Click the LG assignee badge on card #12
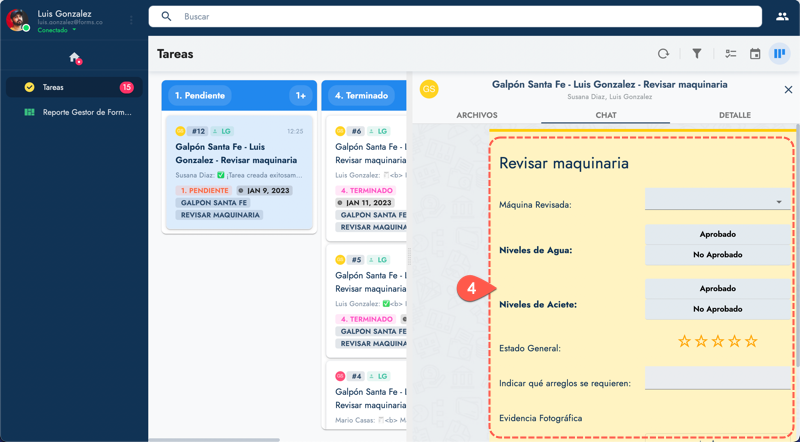 (221, 131)
